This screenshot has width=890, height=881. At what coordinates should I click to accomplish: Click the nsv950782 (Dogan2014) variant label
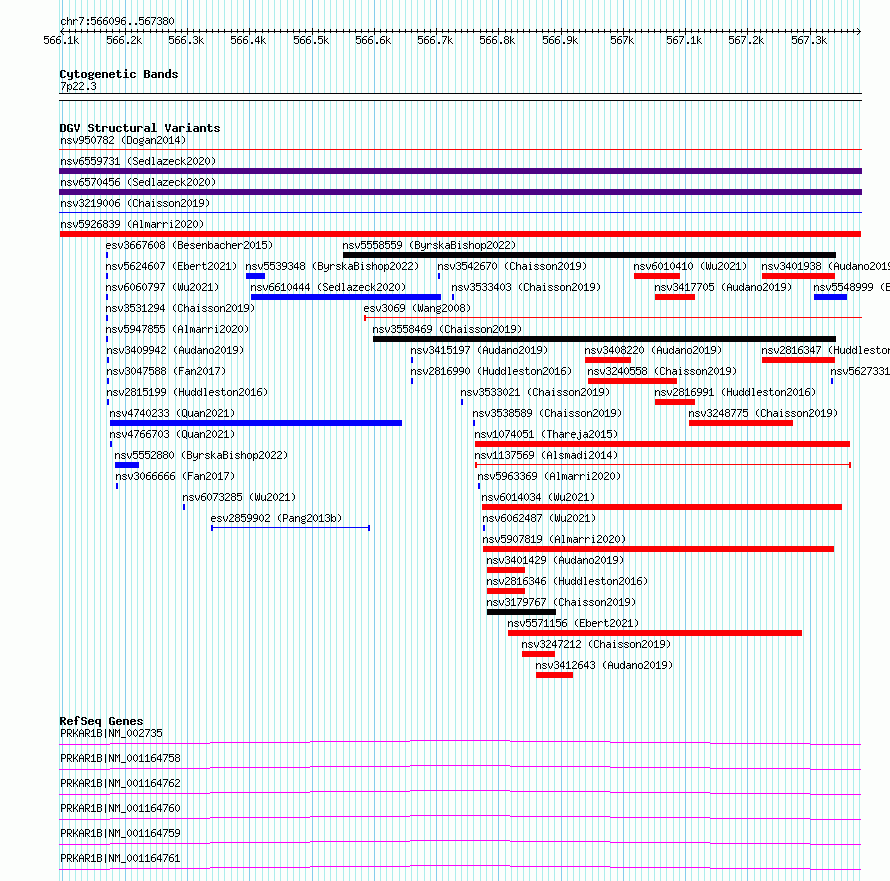click(x=123, y=140)
